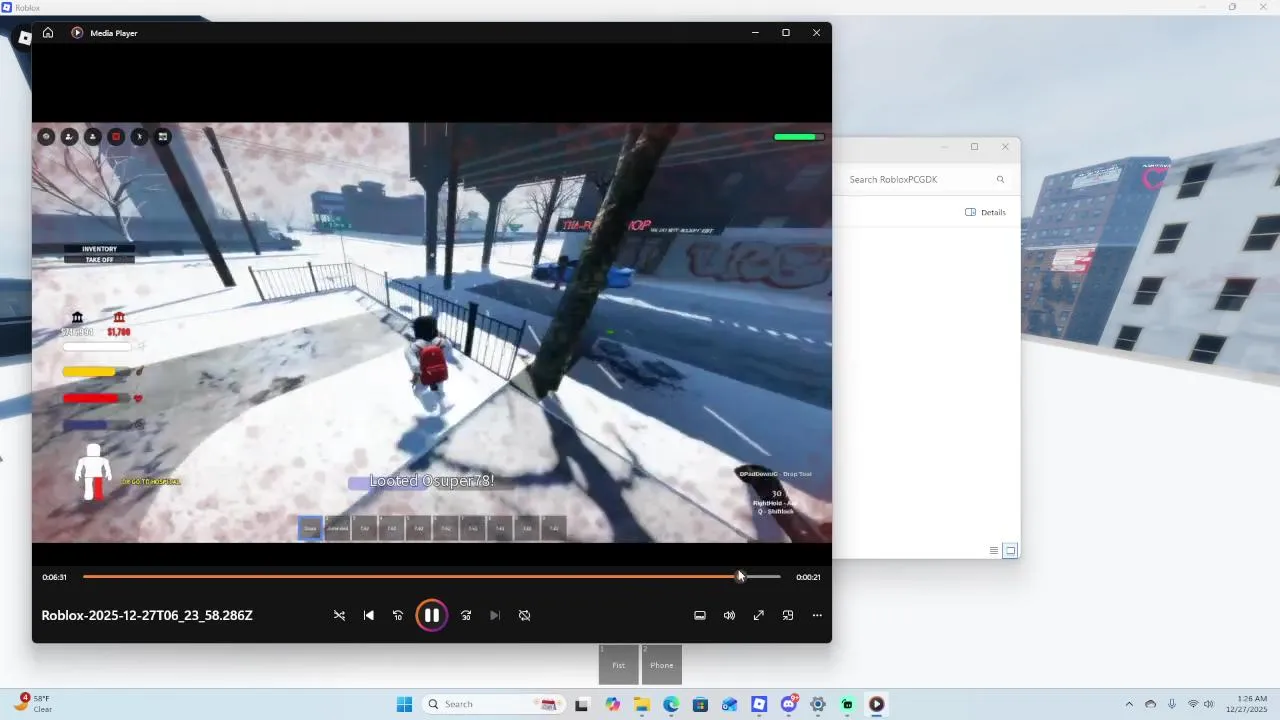Open the volume control in Media Player
This screenshot has width=1280, height=720.
pyautogui.click(x=729, y=615)
